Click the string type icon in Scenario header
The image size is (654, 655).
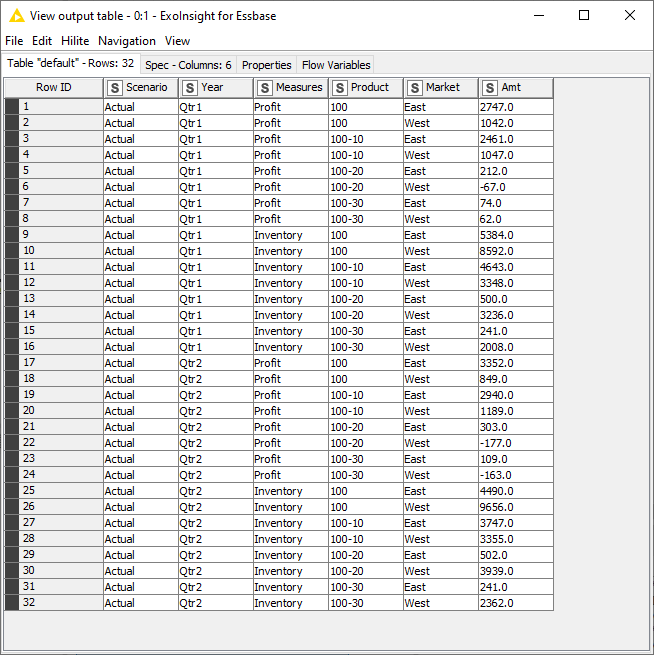[x=115, y=88]
